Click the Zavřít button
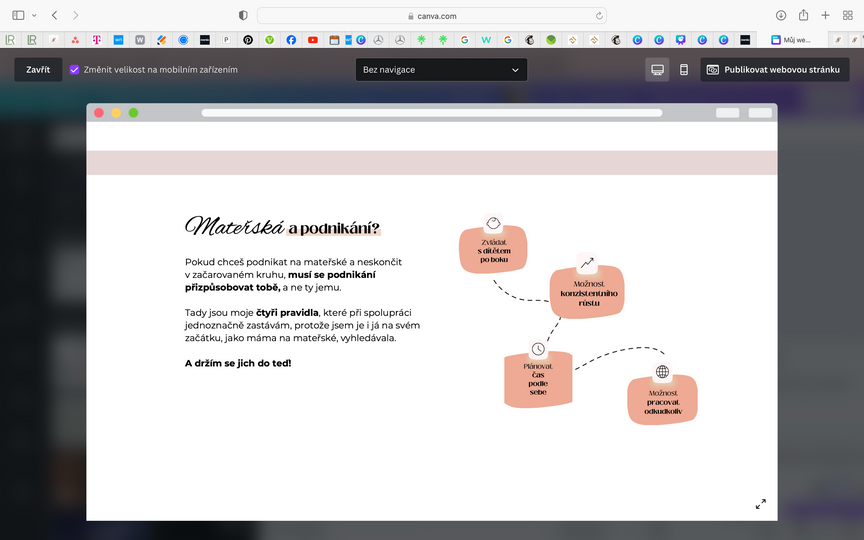 pos(38,69)
